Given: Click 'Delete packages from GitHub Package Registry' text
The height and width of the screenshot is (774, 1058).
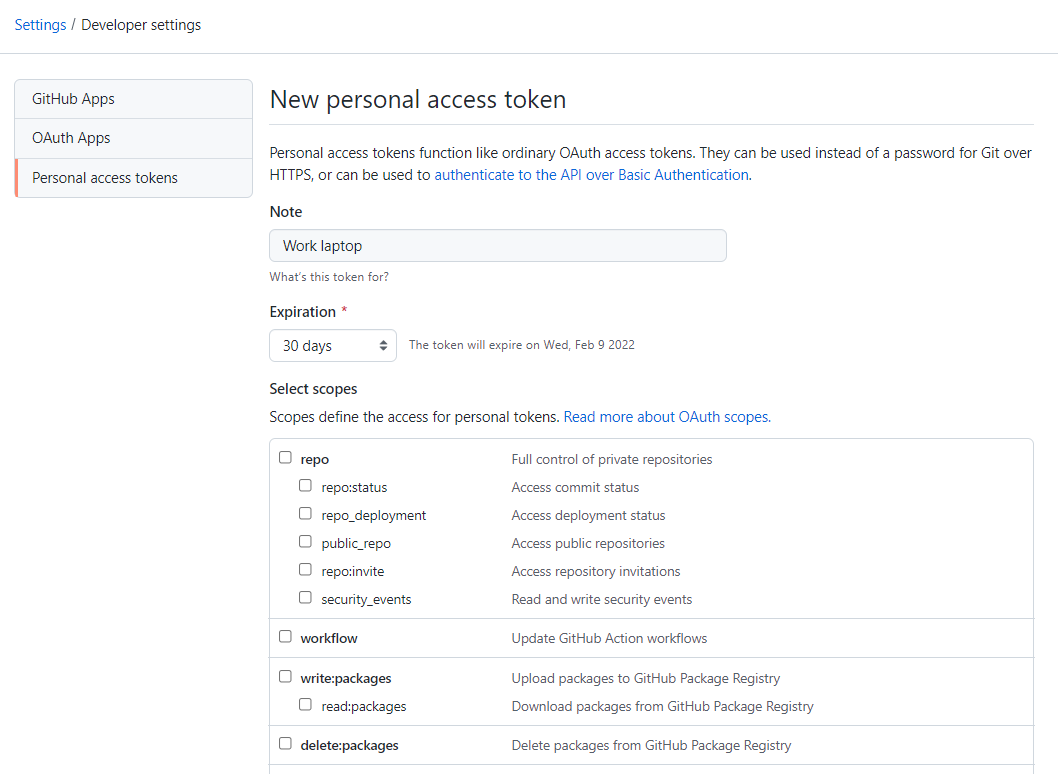Looking at the screenshot, I should click(x=651, y=746).
